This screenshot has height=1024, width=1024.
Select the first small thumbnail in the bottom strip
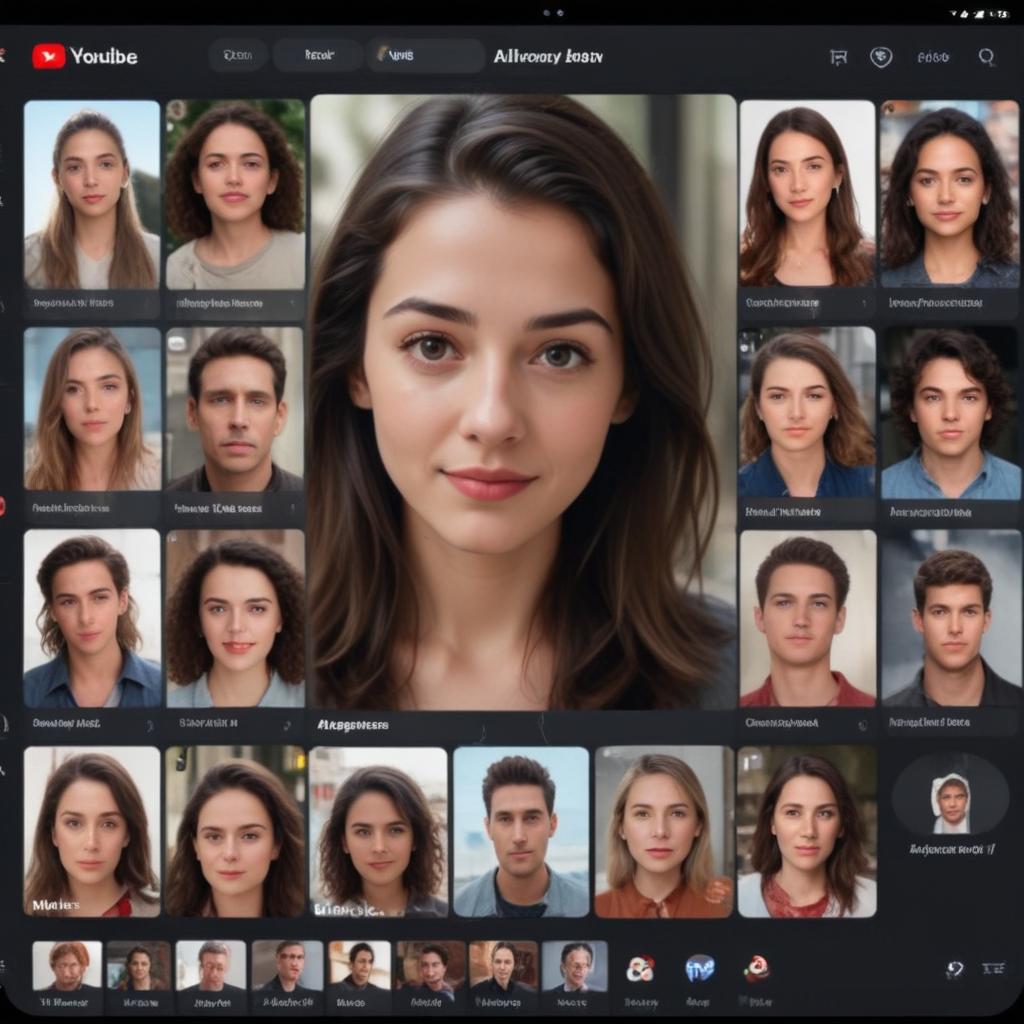click(x=67, y=965)
